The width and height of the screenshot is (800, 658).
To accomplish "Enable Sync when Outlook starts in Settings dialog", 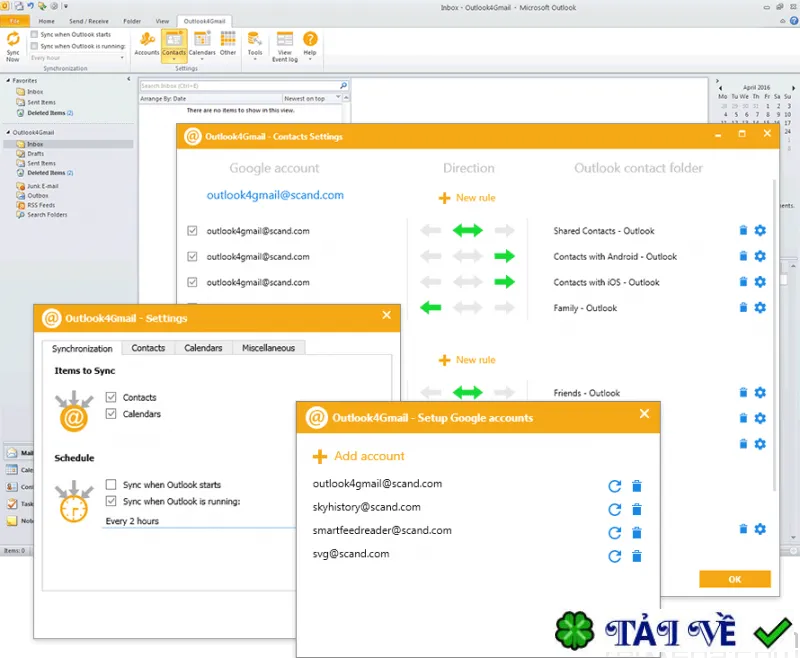I will click(x=111, y=484).
